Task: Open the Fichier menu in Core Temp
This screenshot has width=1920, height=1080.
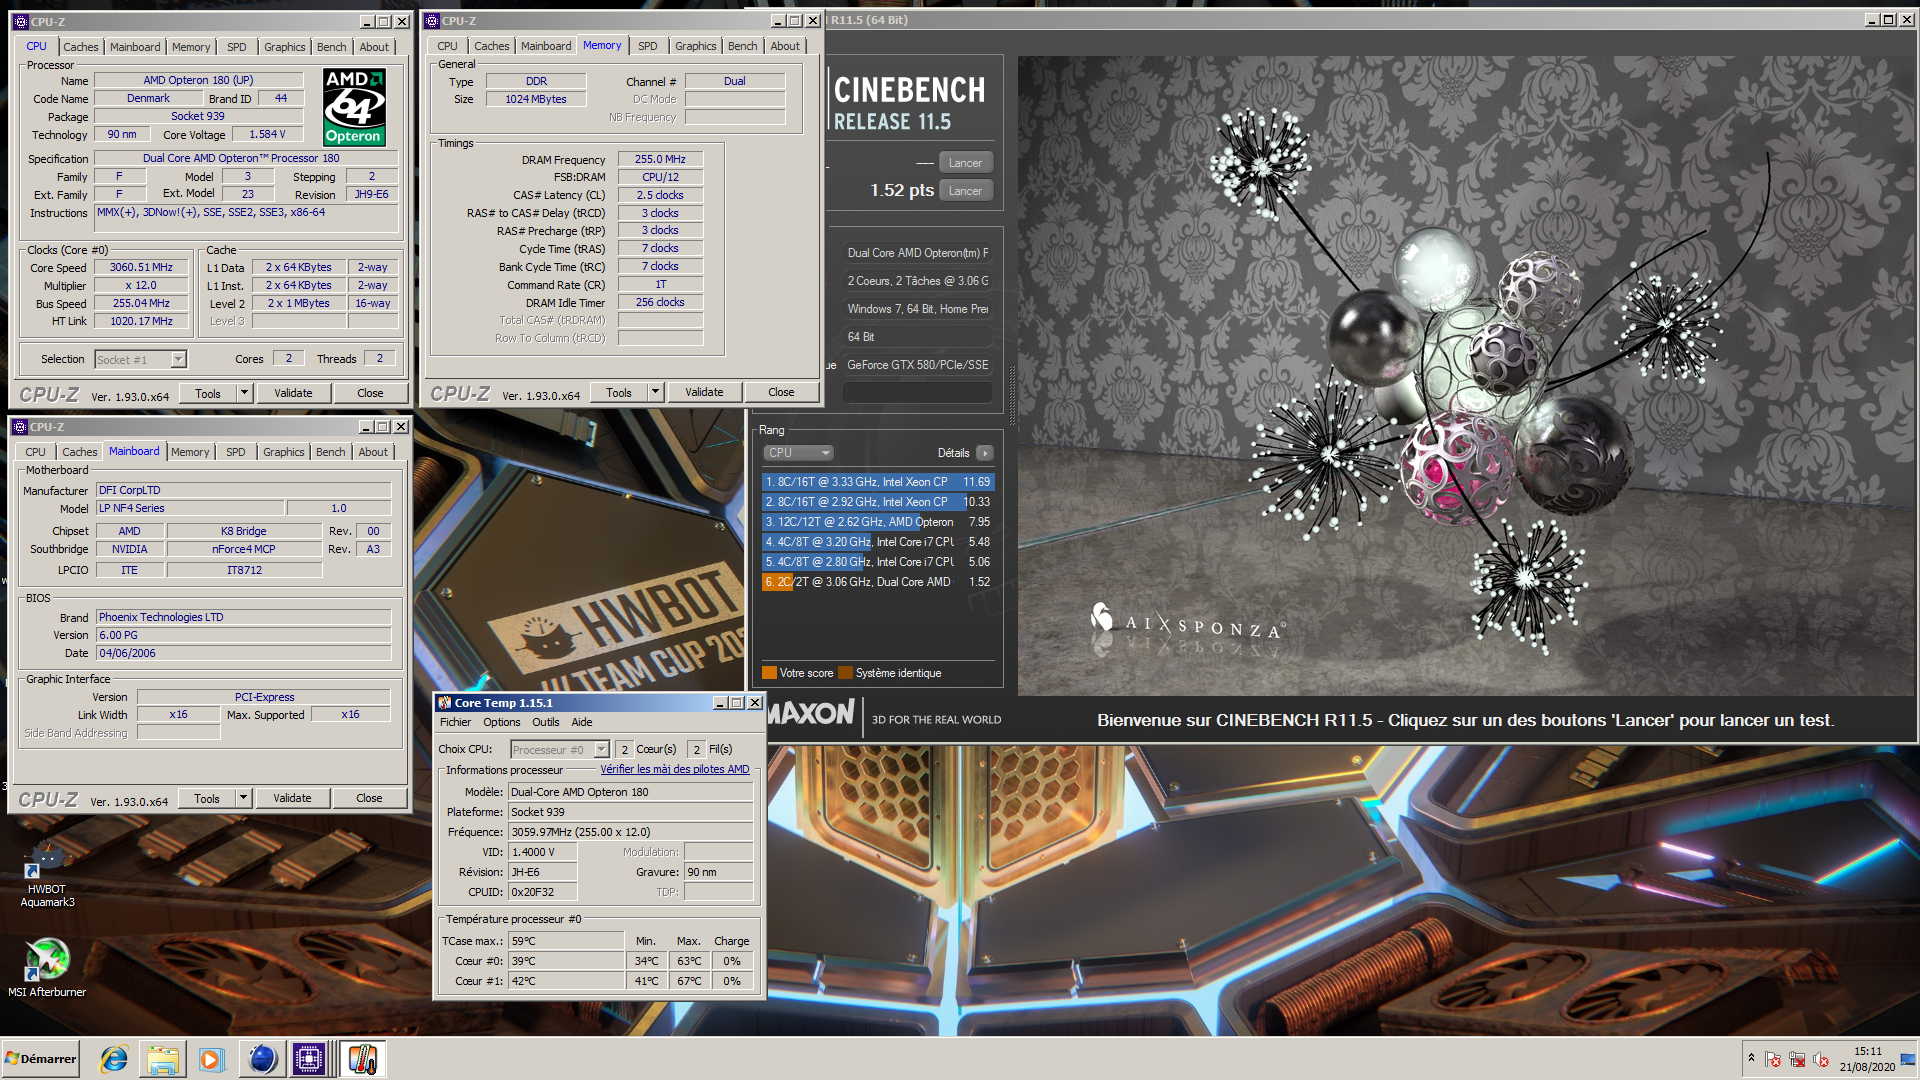Action: (455, 722)
